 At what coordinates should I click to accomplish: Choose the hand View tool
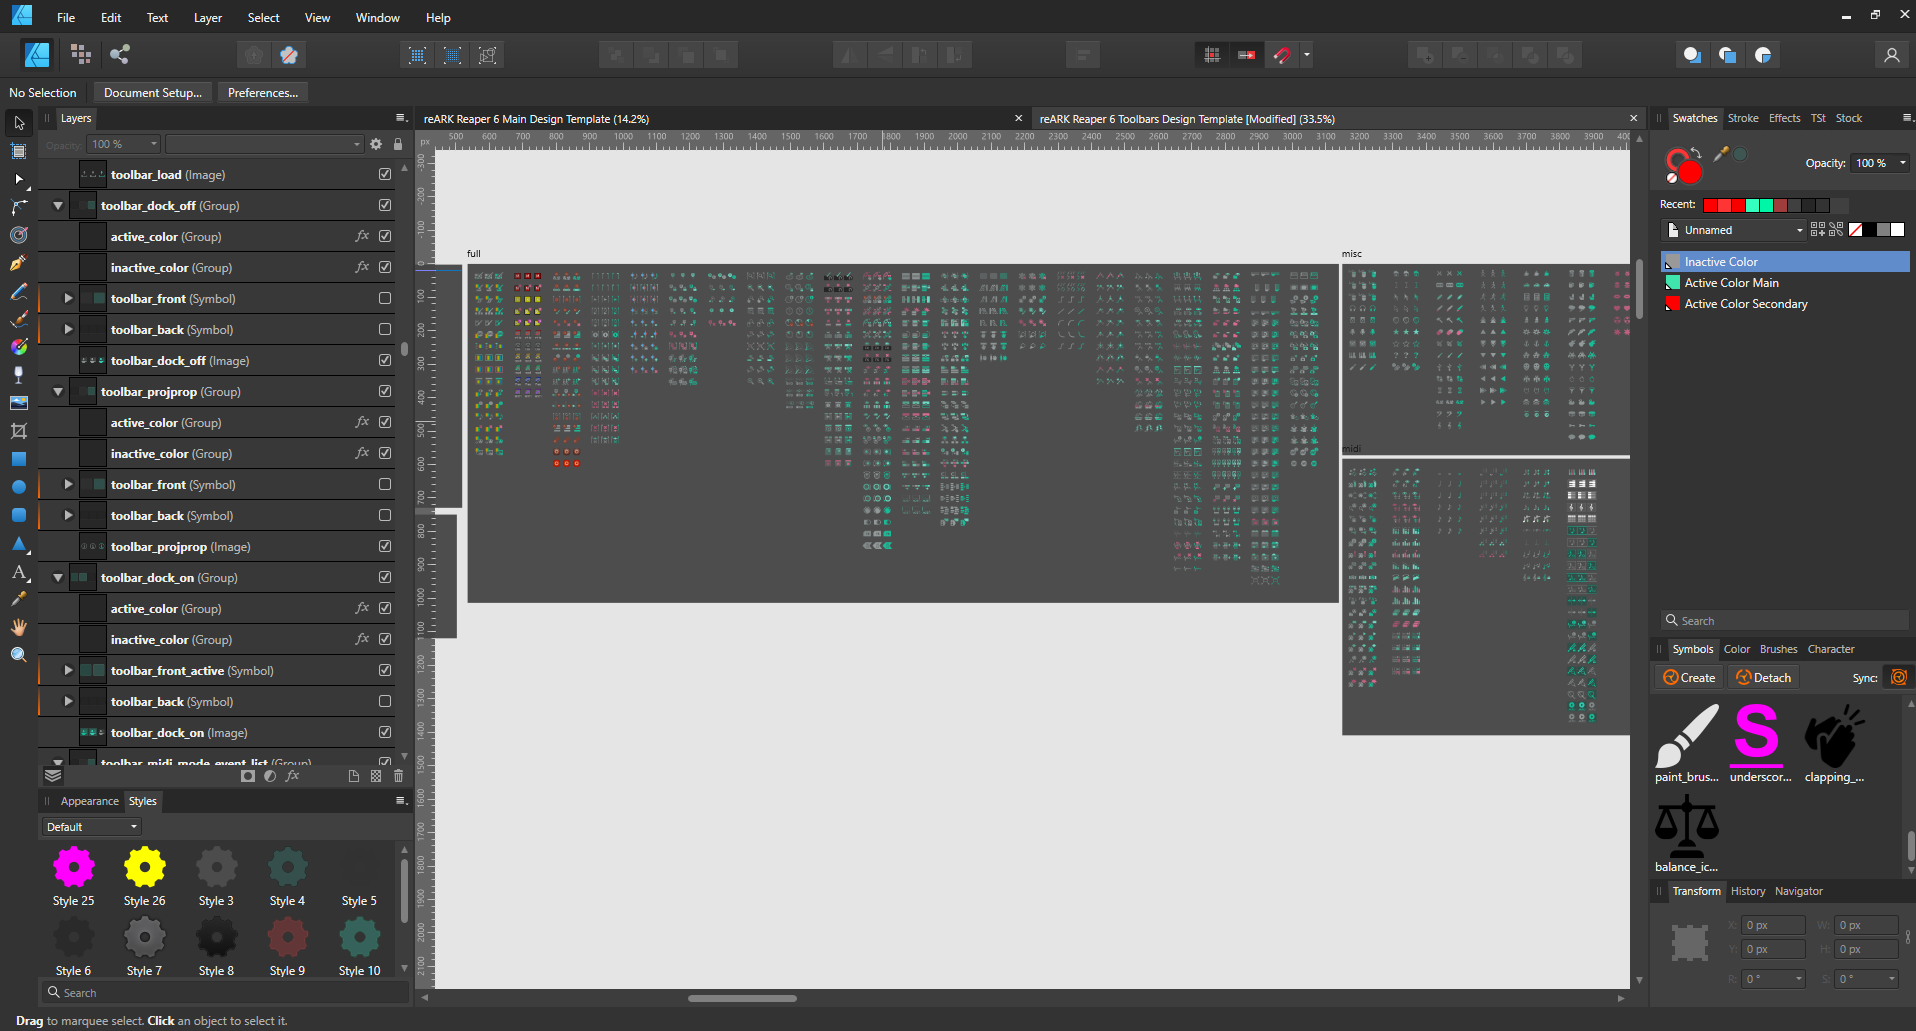click(x=18, y=627)
